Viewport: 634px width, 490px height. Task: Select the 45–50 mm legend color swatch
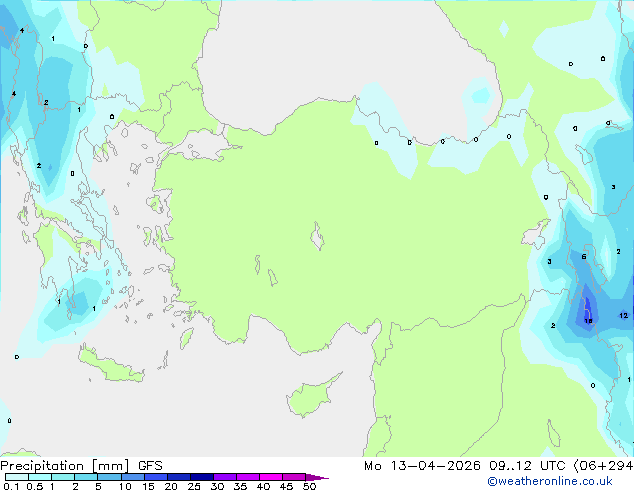[x=294, y=477]
